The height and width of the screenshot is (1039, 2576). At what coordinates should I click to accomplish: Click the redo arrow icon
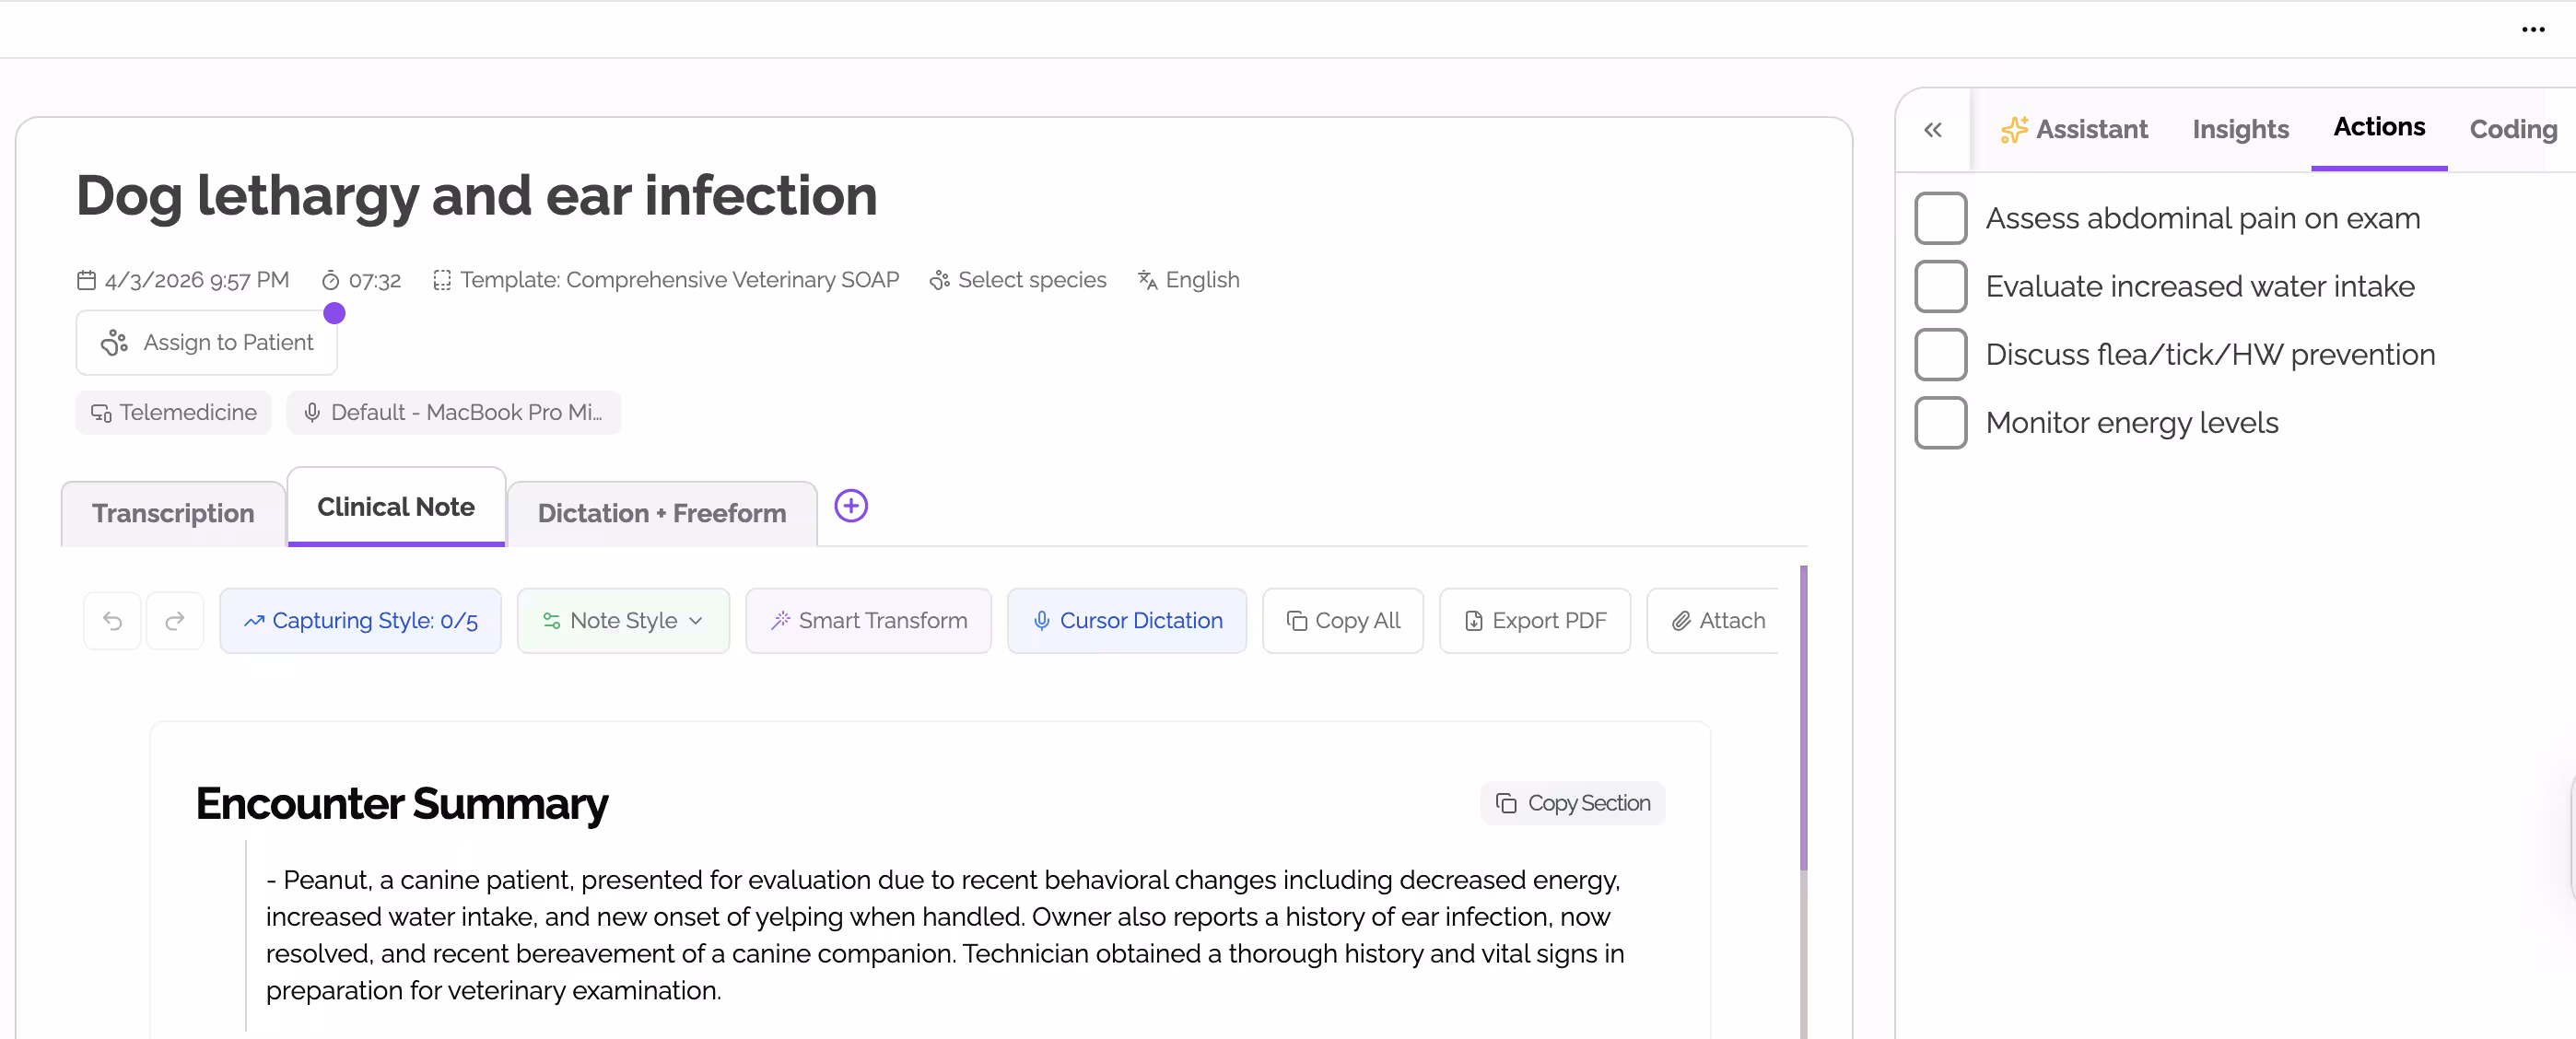(x=175, y=621)
